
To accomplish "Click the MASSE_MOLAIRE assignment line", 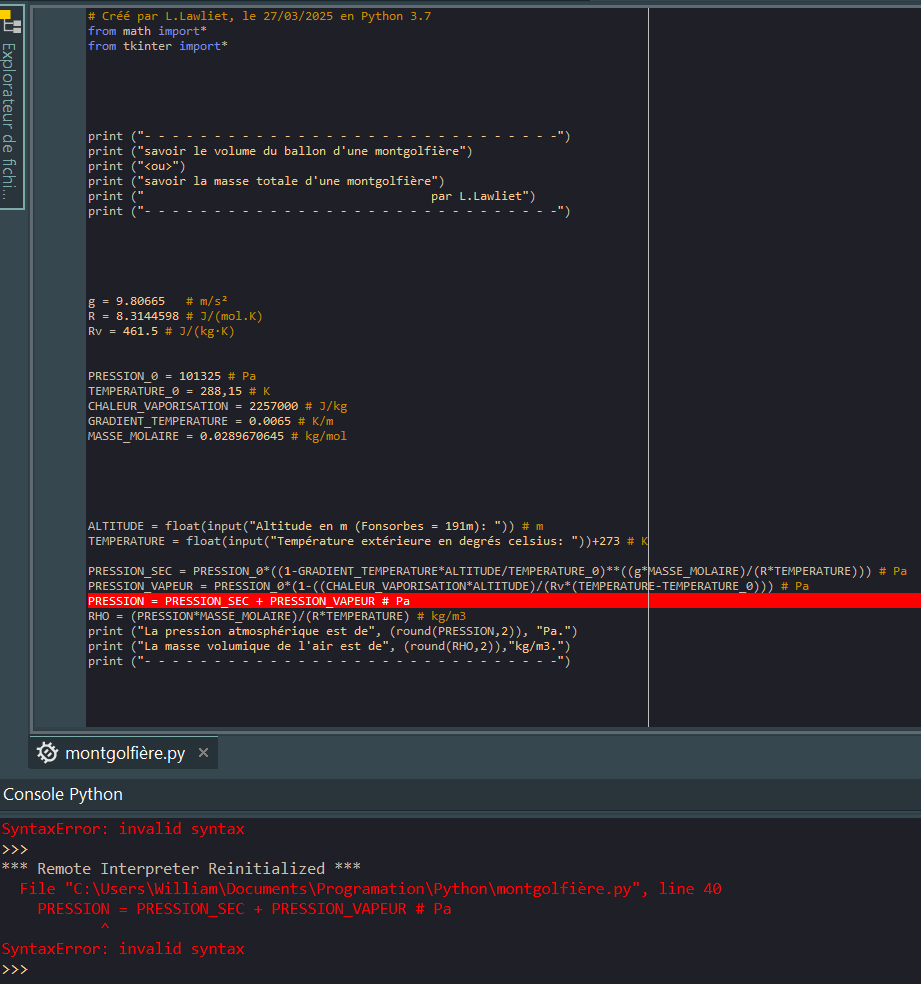I will pos(217,437).
